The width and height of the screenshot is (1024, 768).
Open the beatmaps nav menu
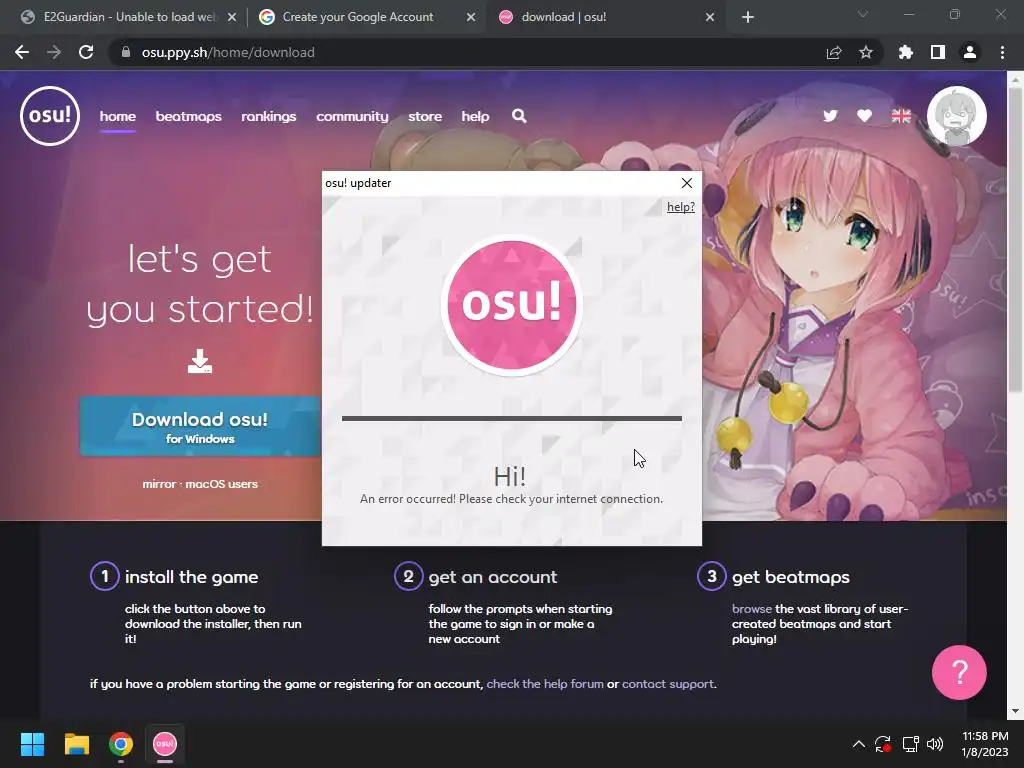(188, 116)
